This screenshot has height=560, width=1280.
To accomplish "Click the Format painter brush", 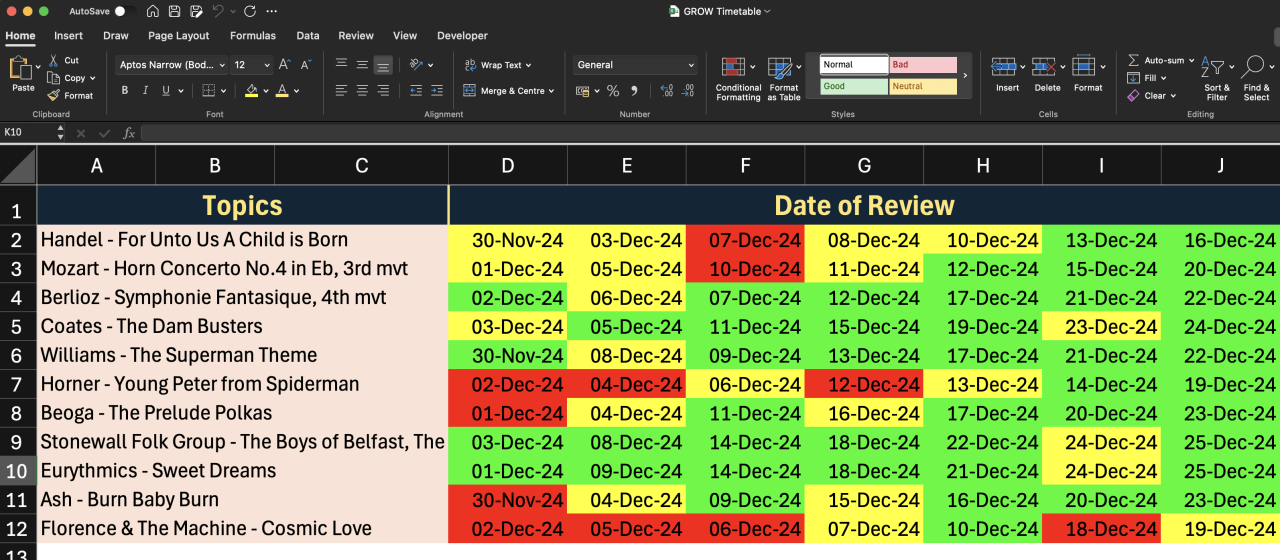I will tap(53, 95).
